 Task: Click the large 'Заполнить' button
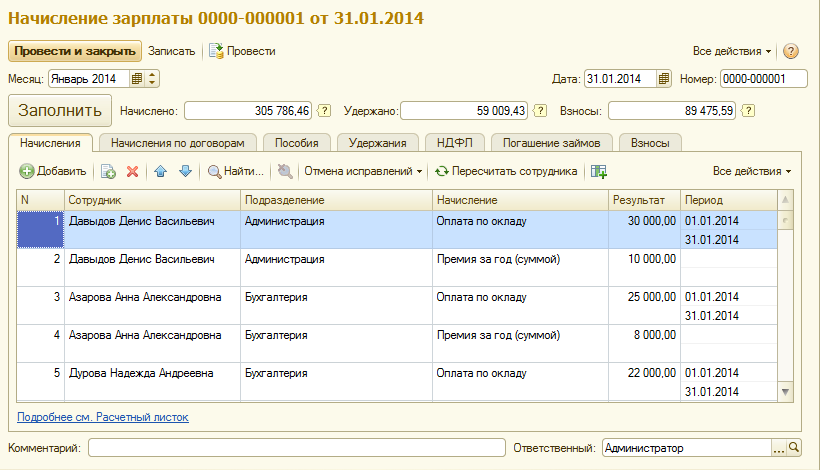[x=60, y=110]
